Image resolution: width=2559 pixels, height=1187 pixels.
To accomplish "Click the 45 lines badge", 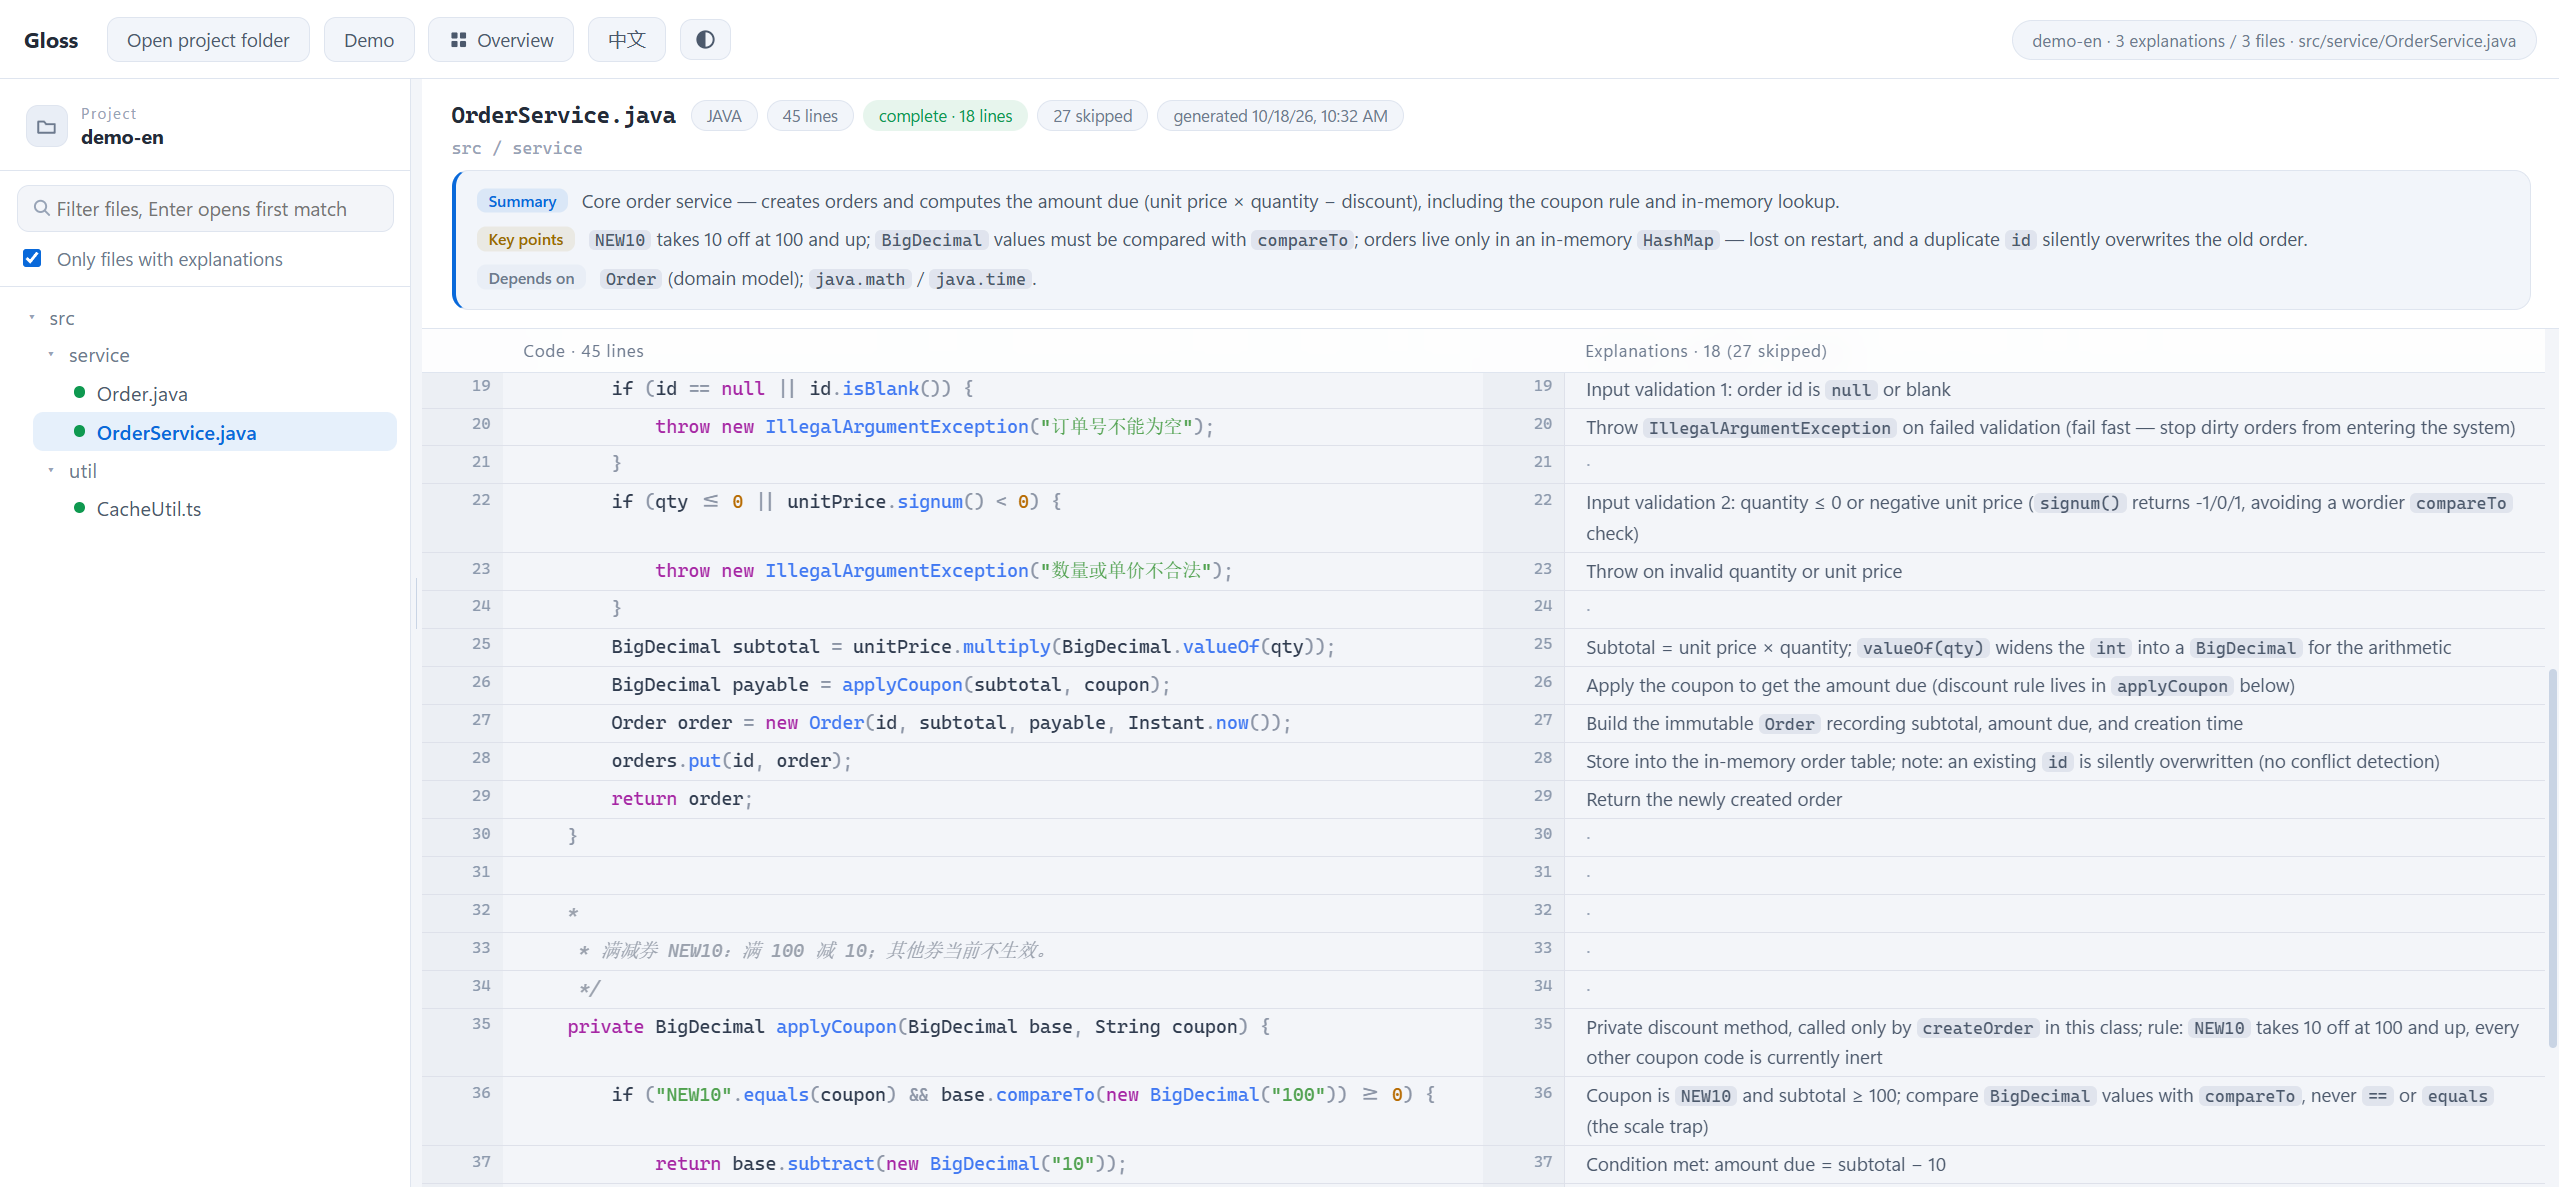I will click(810, 116).
